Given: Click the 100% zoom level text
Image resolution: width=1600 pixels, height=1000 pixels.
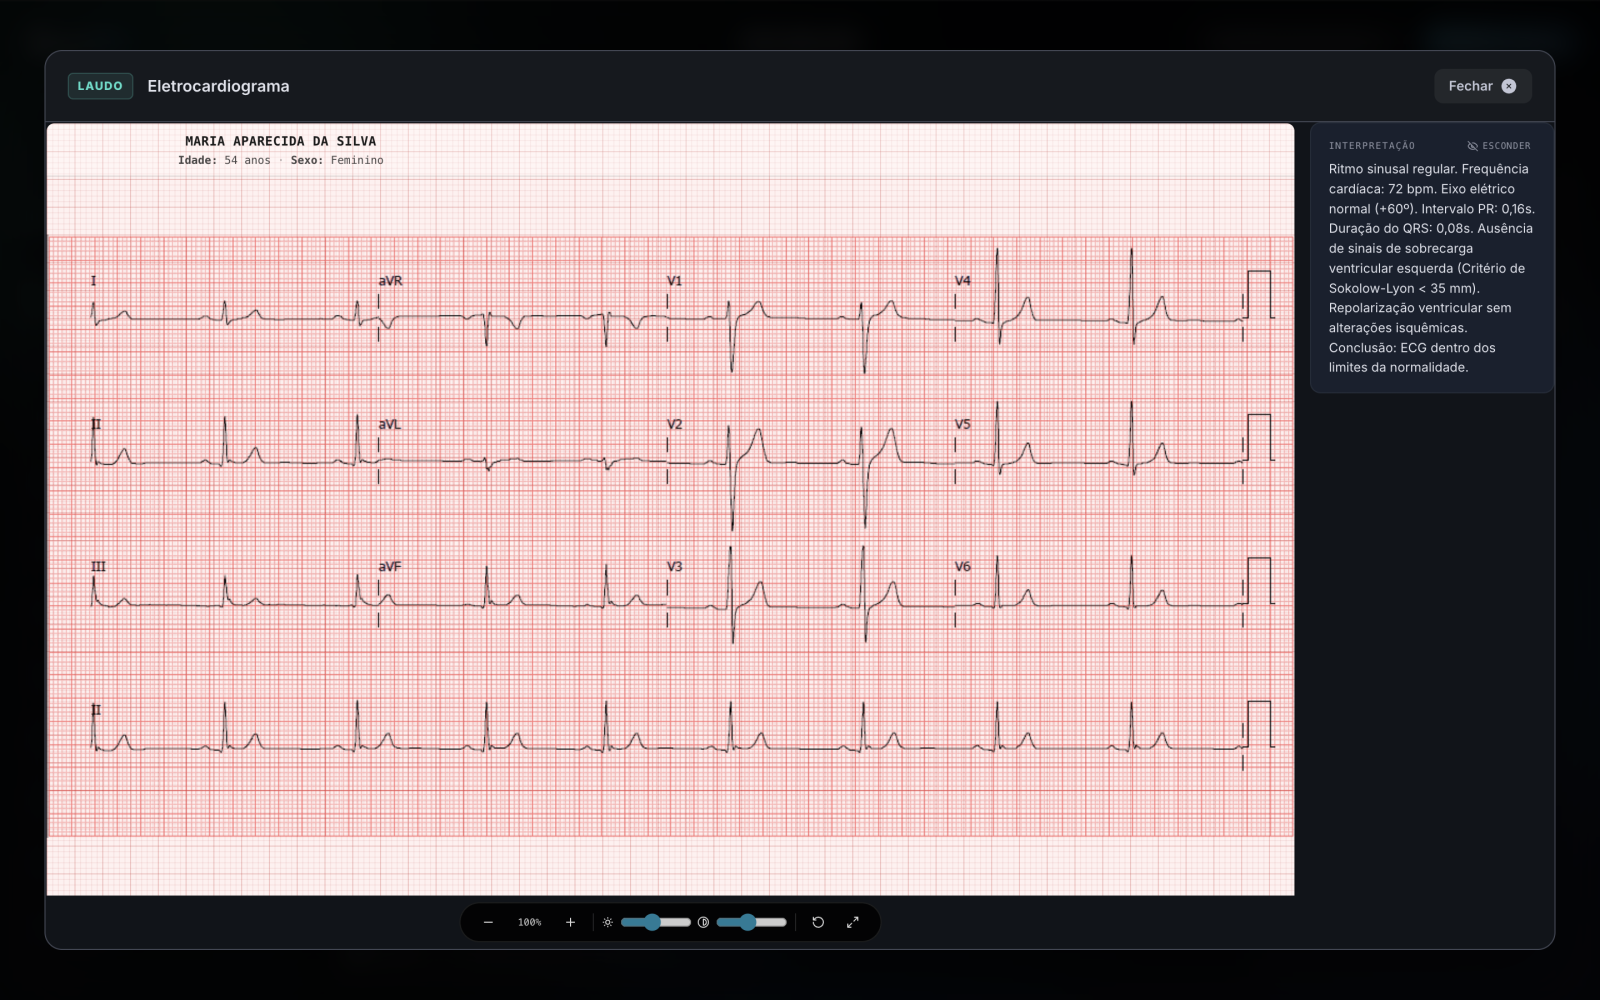Looking at the screenshot, I should [x=529, y=922].
